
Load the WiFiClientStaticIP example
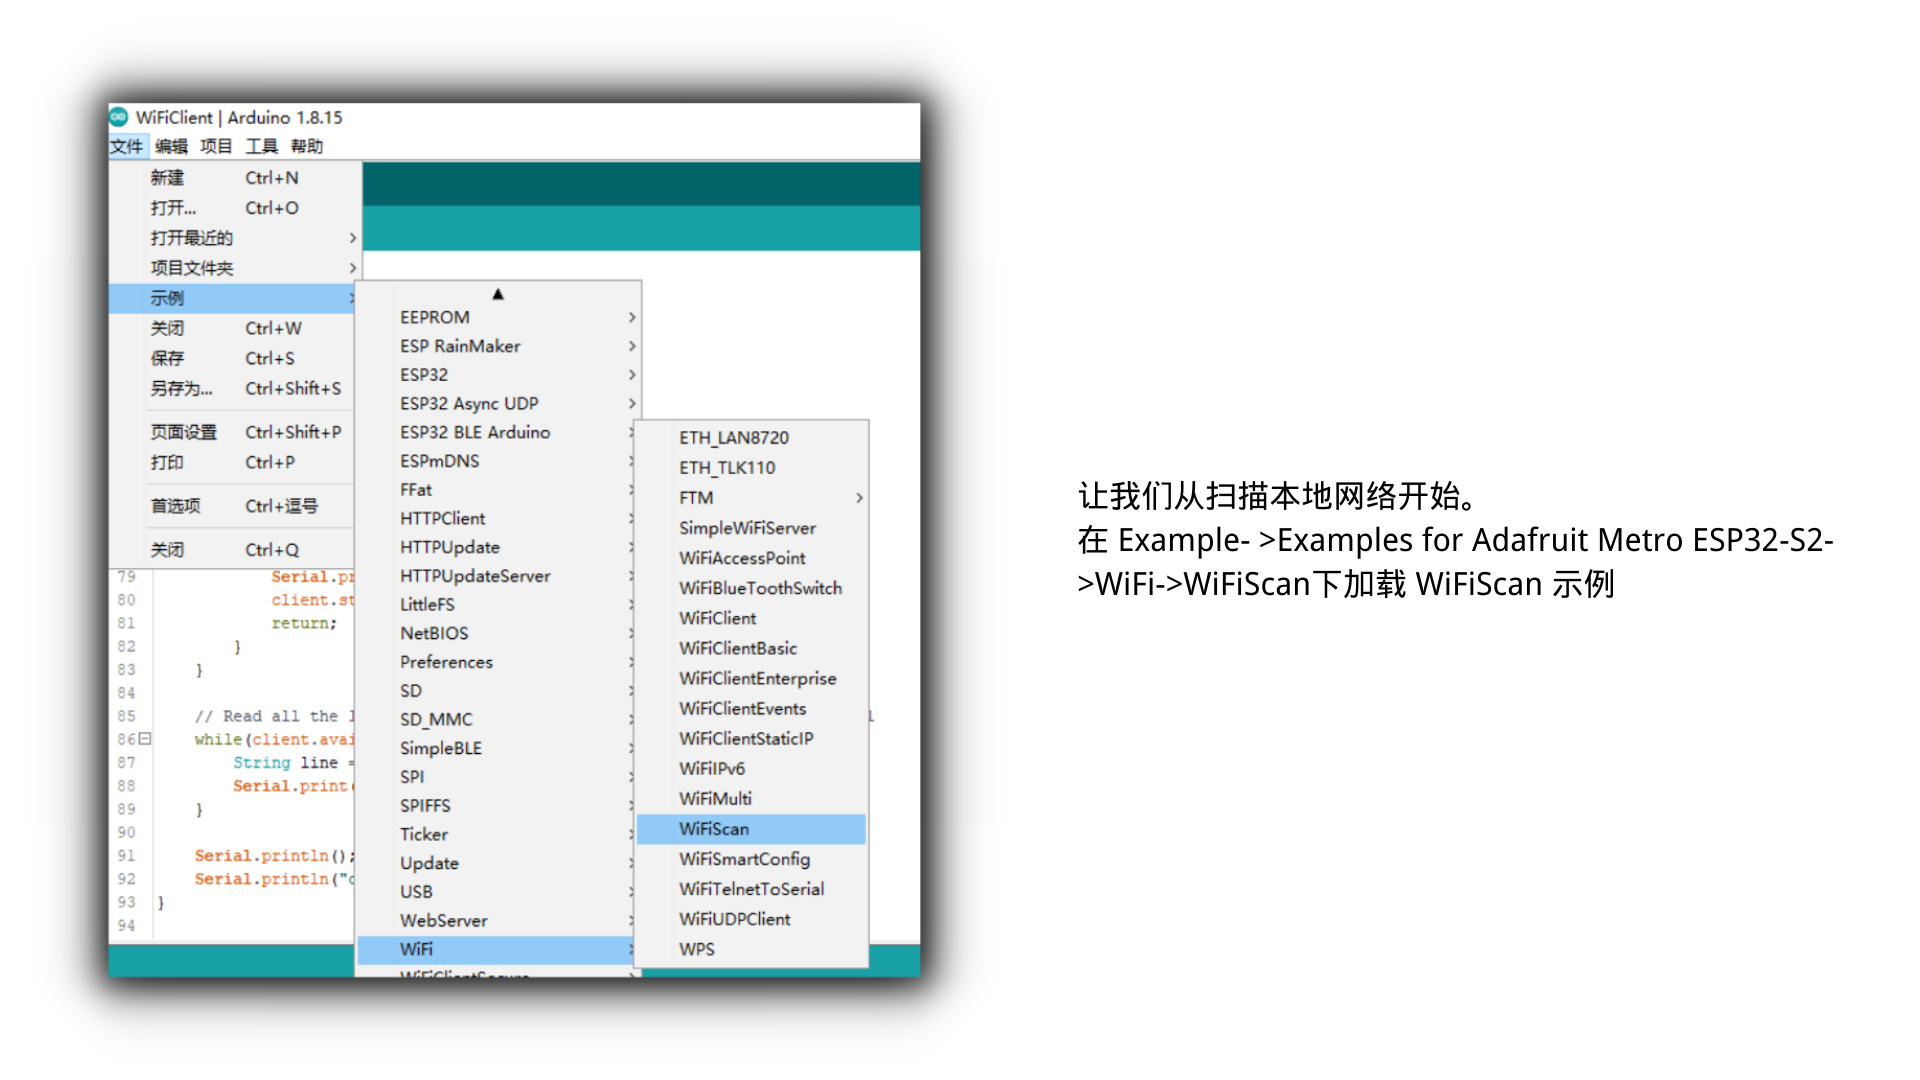pos(751,738)
